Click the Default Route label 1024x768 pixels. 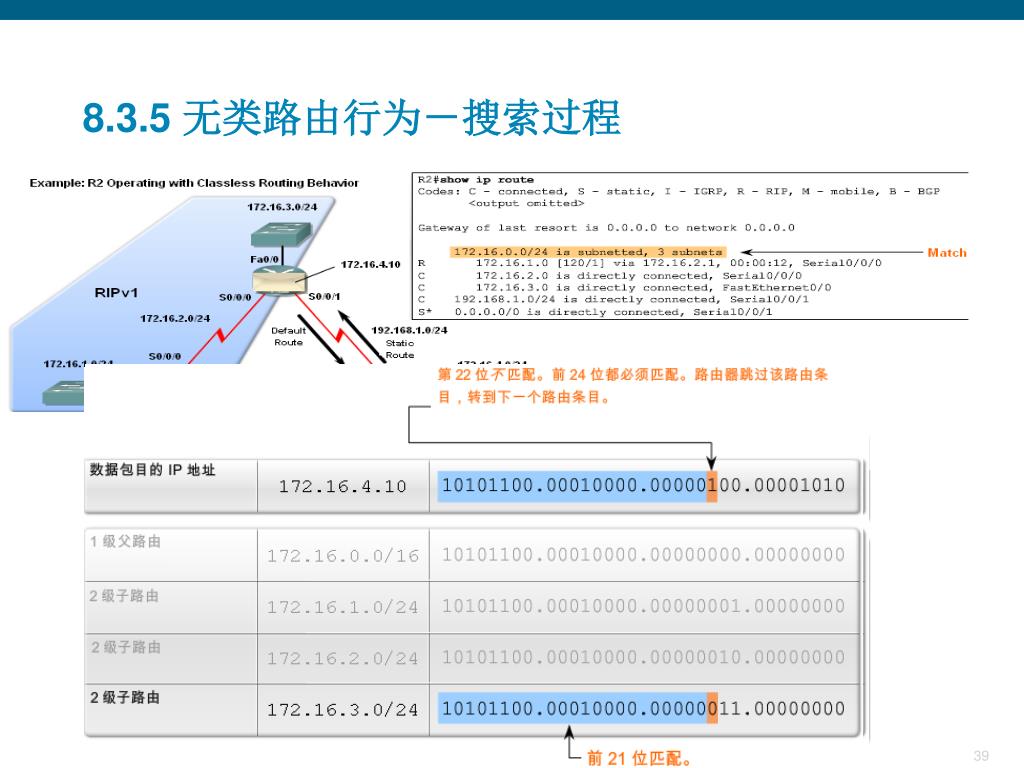pyautogui.click(x=288, y=336)
